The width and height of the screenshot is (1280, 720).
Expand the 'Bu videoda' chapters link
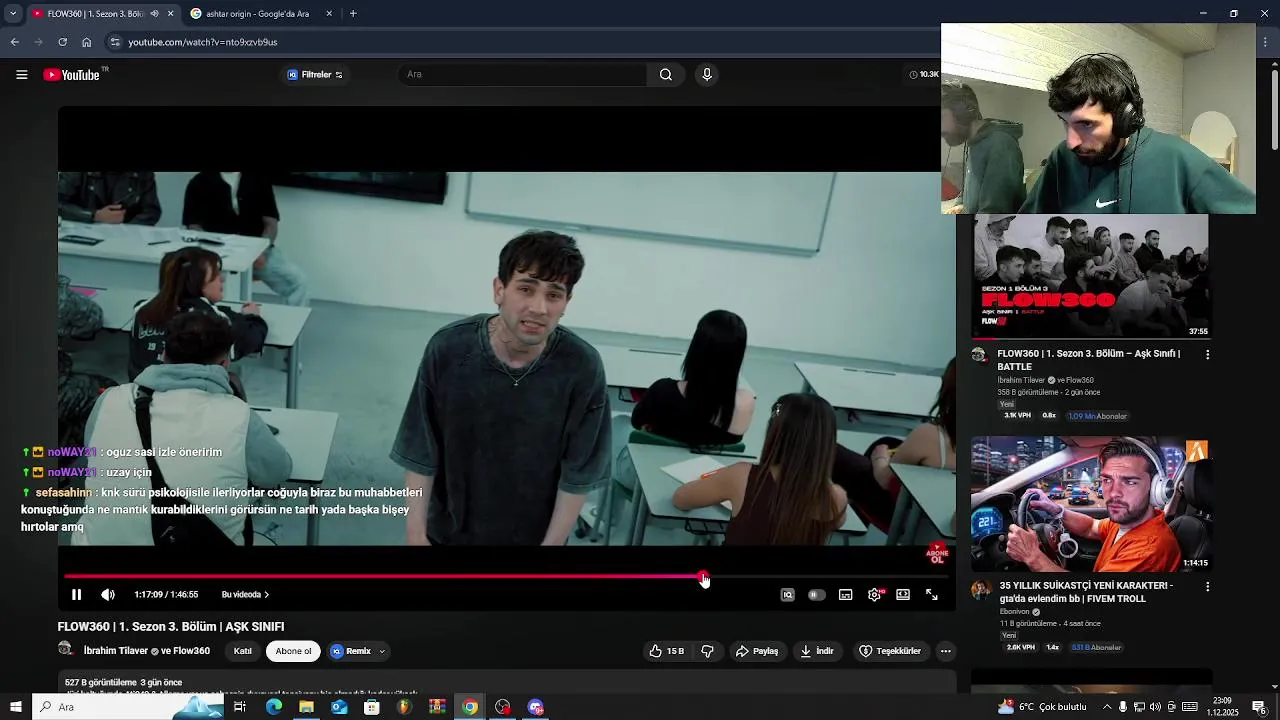[245, 594]
